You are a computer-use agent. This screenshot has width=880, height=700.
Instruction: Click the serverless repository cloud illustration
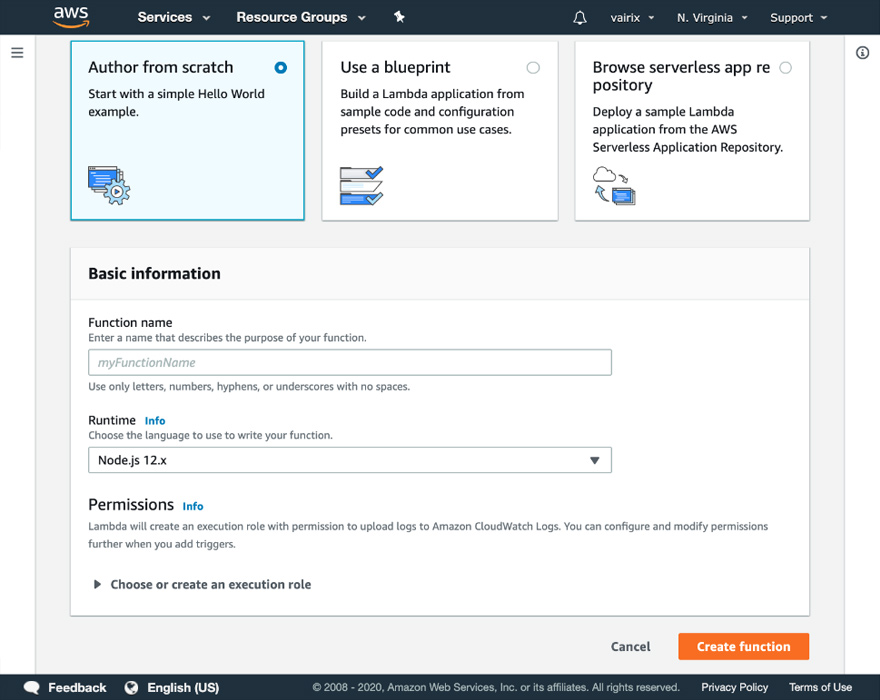(x=614, y=185)
